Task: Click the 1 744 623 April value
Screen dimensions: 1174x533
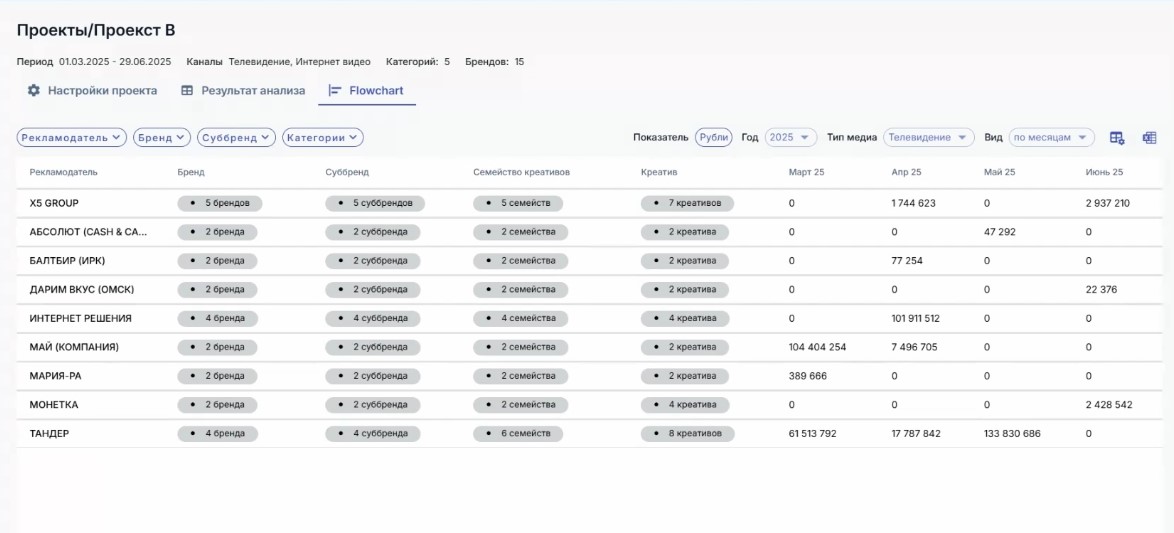Action: (x=913, y=204)
